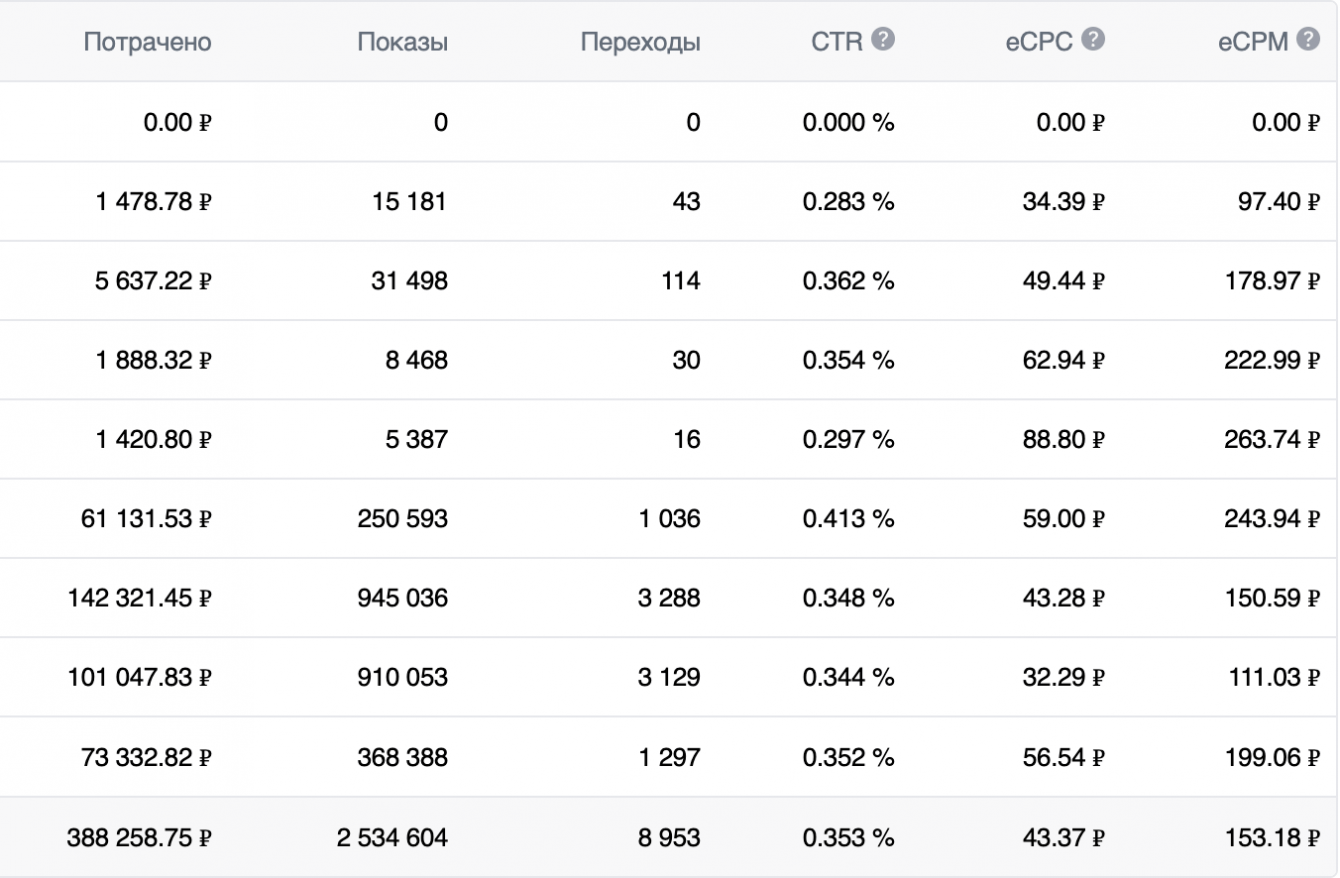The width and height of the screenshot is (1340, 878).
Task: Click the 910 053 impressions cell
Action: tap(403, 678)
